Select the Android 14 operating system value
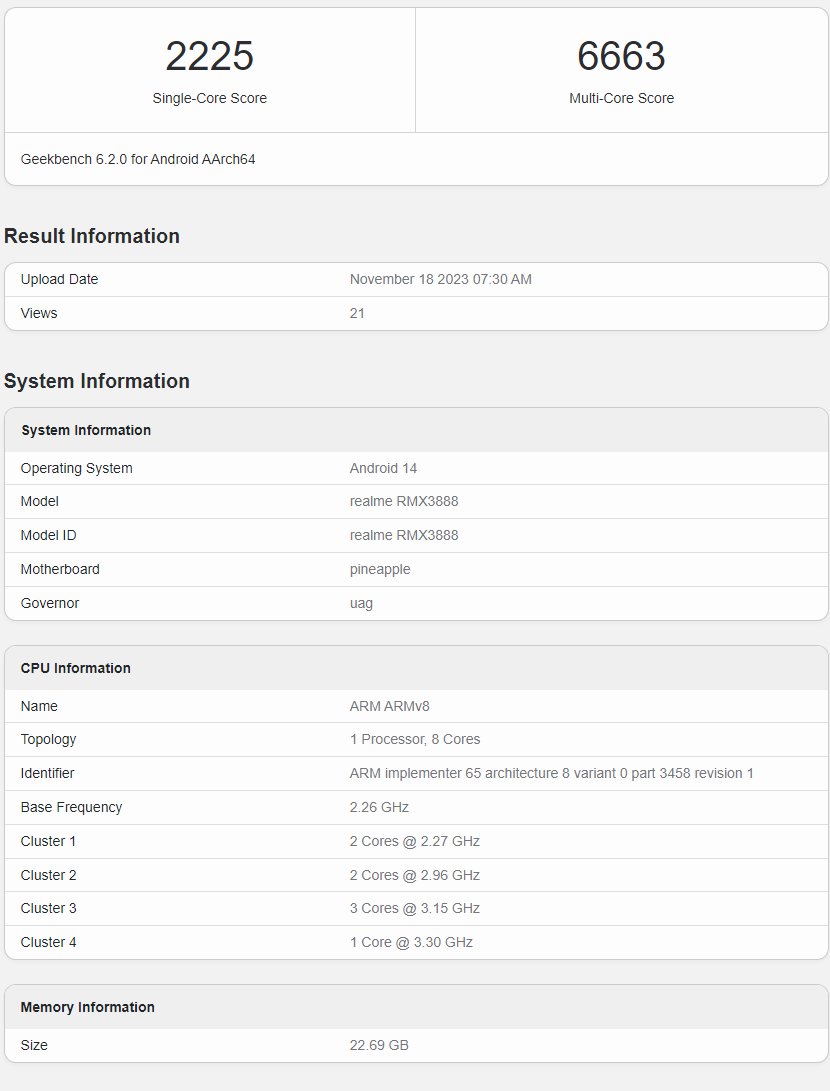 (383, 468)
